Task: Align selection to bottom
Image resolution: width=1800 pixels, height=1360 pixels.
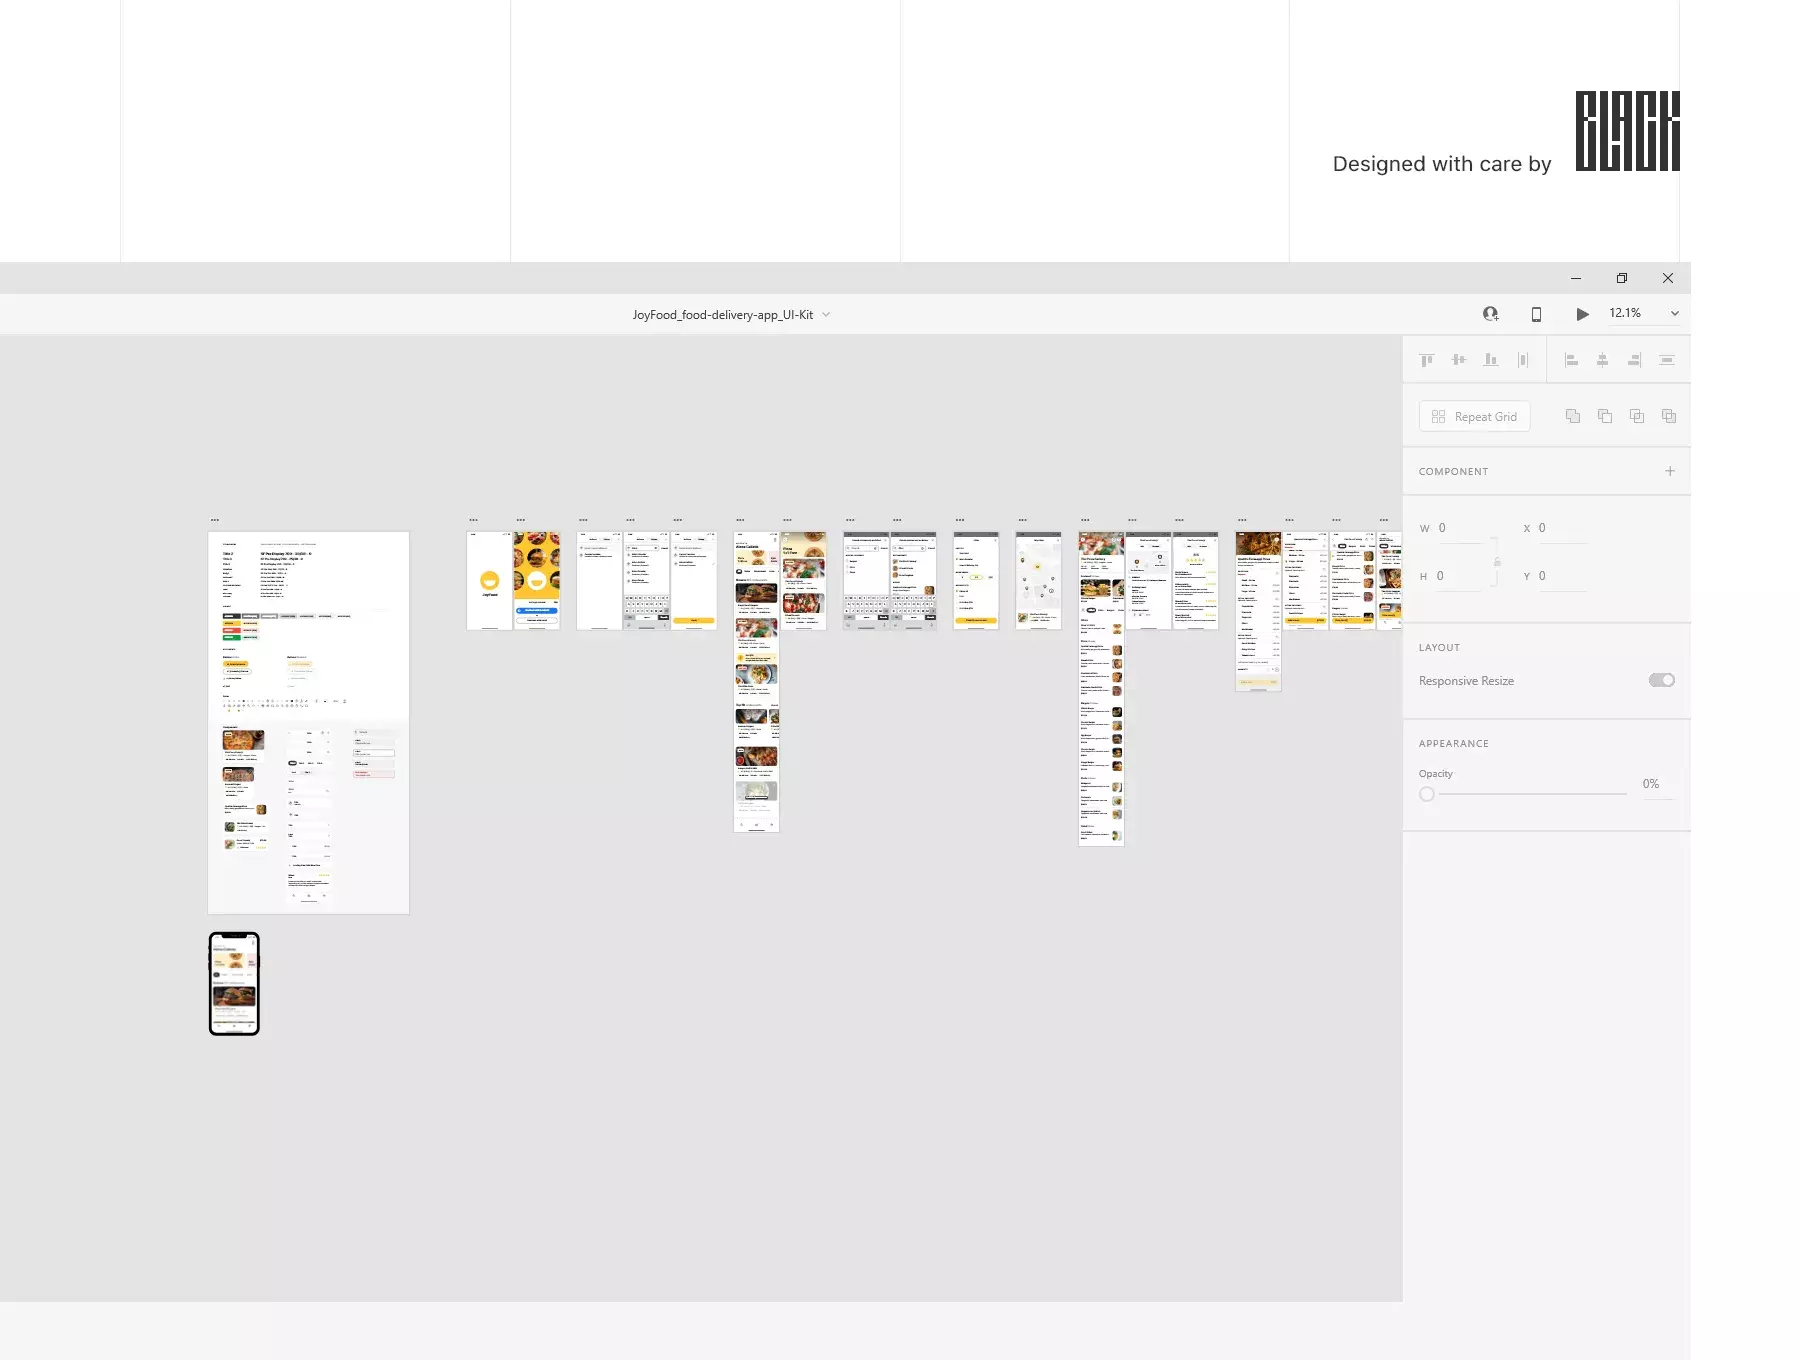Action: coord(1491,360)
